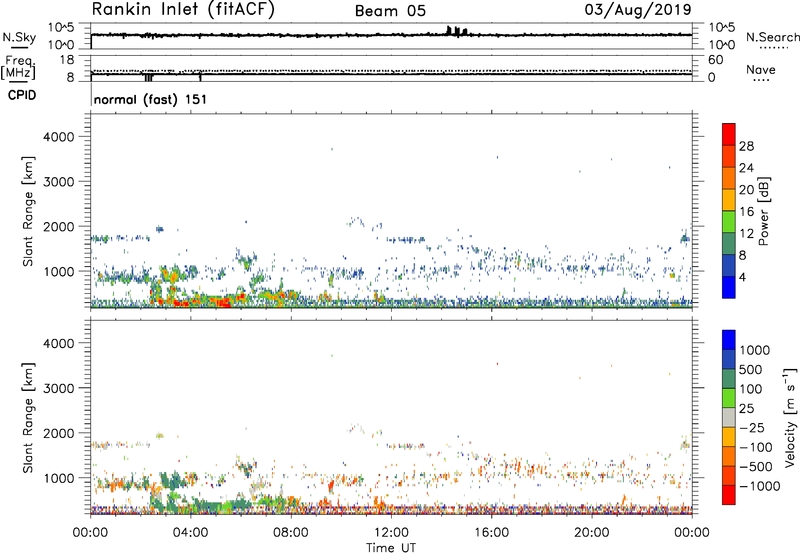Click the red bottom of the velocity colorbar
Image resolution: width=800 pixels, height=554 pixels.
pyautogui.click(x=729, y=495)
